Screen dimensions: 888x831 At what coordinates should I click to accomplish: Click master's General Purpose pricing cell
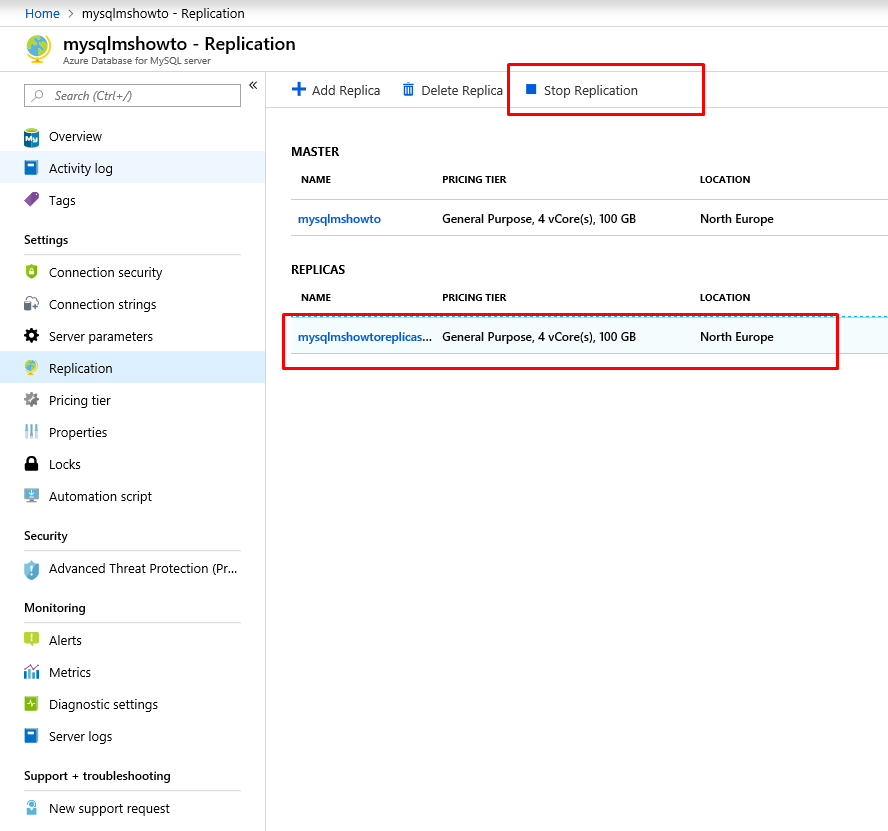tap(539, 219)
